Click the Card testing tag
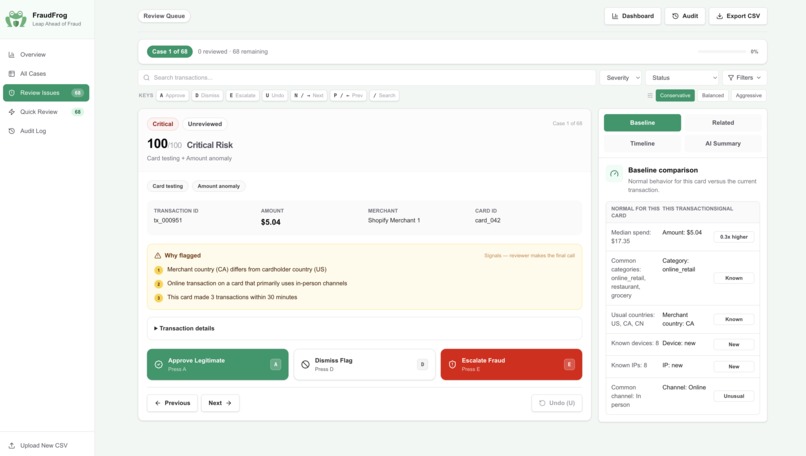This screenshot has height=456, width=806. [x=168, y=186]
